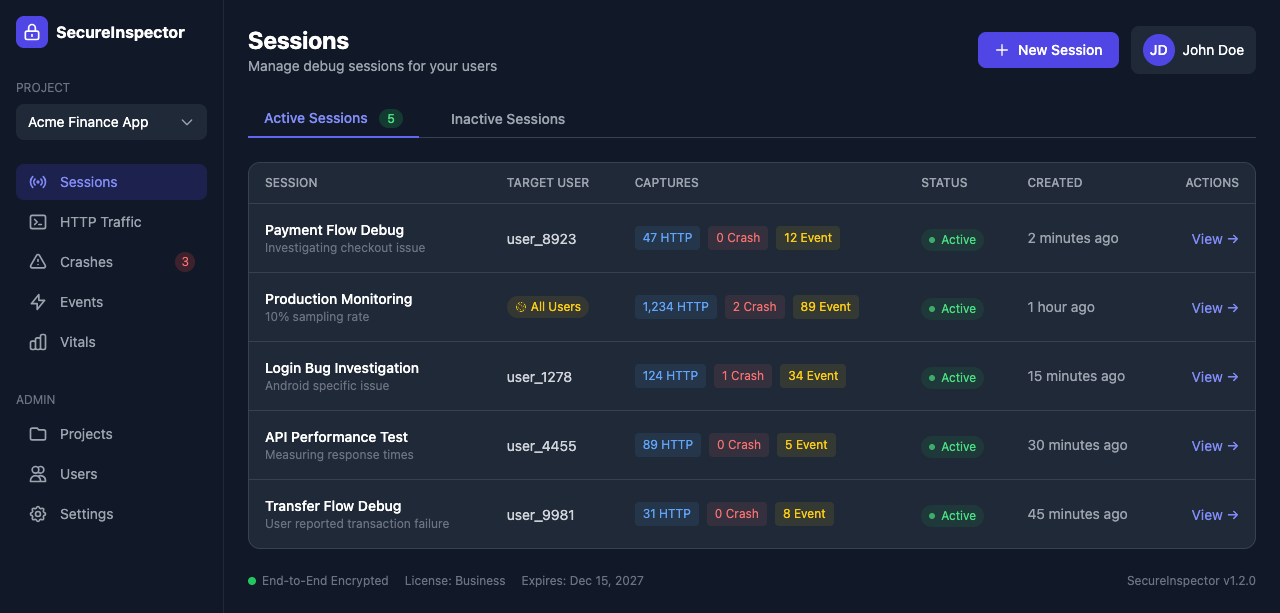Click the Crashes badge showing 3

click(184, 262)
